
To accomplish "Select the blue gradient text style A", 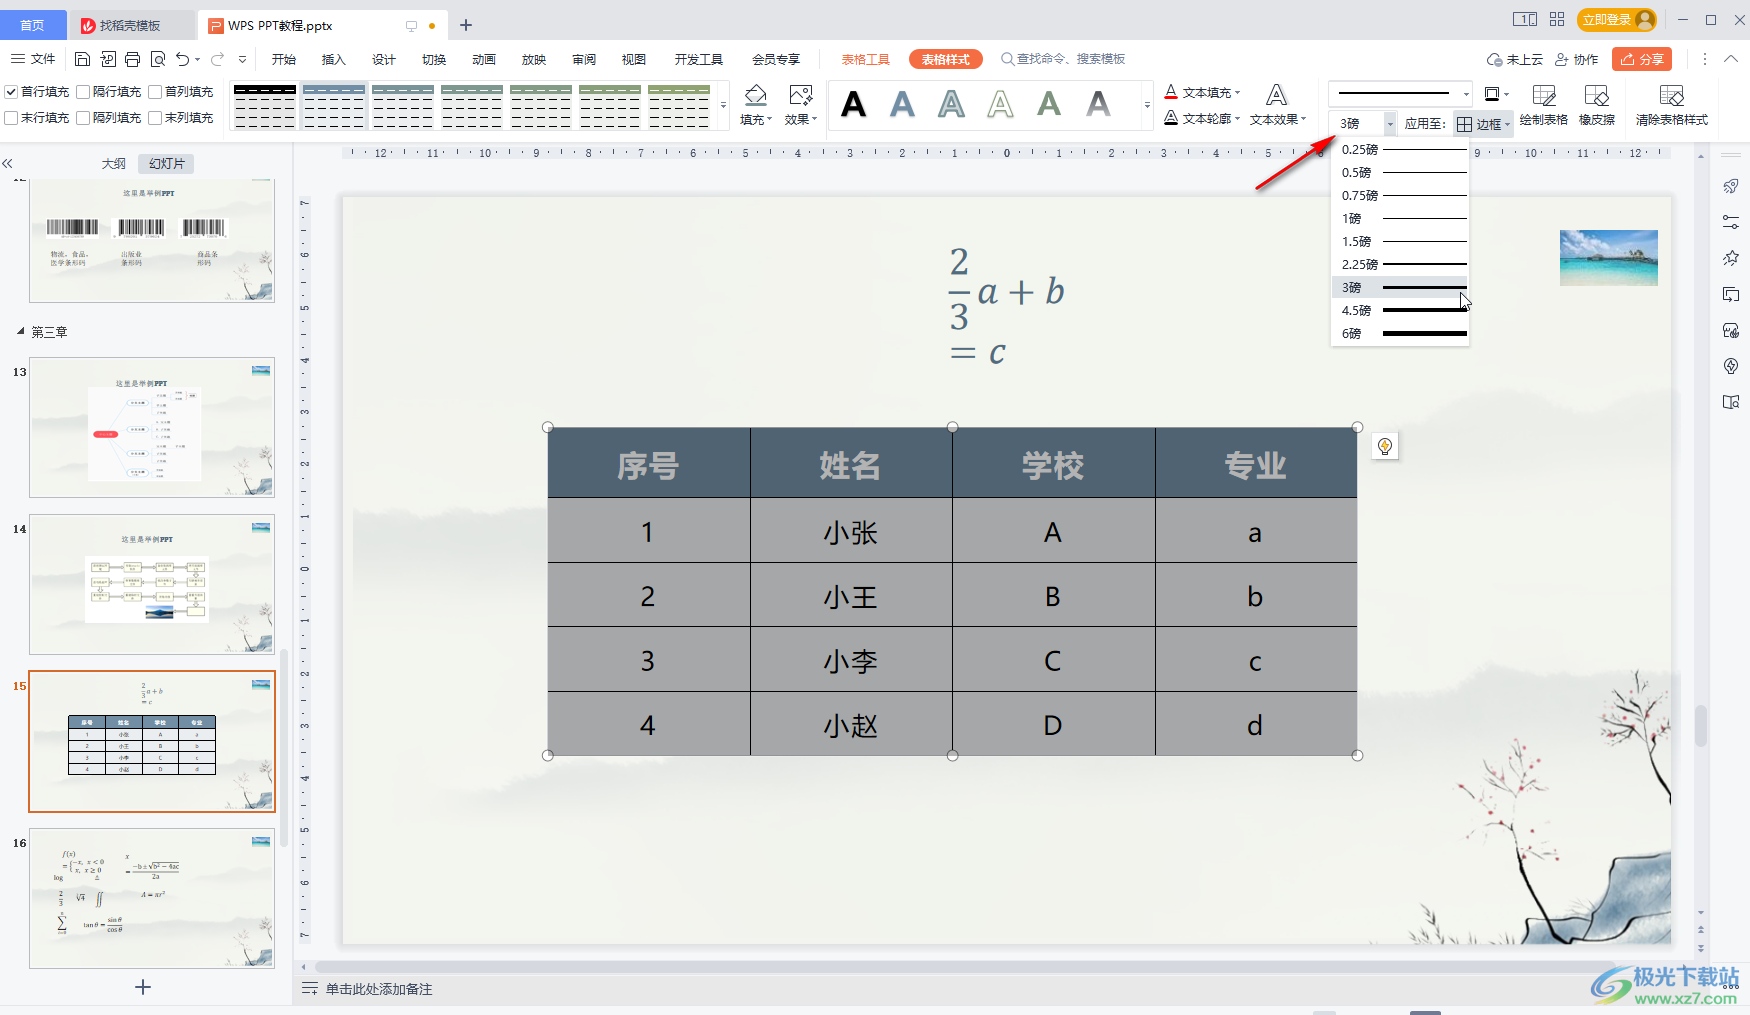I will coord(902,104).
